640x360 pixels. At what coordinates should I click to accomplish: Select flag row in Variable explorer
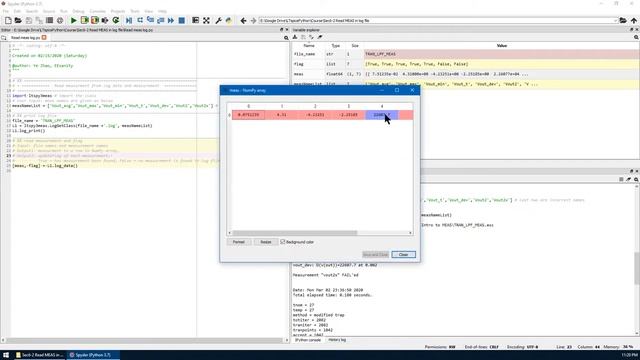click(465, 64)
